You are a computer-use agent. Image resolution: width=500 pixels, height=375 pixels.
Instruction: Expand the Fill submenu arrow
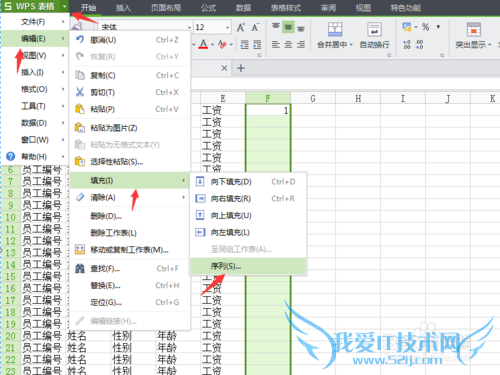[x=184, y=180]
